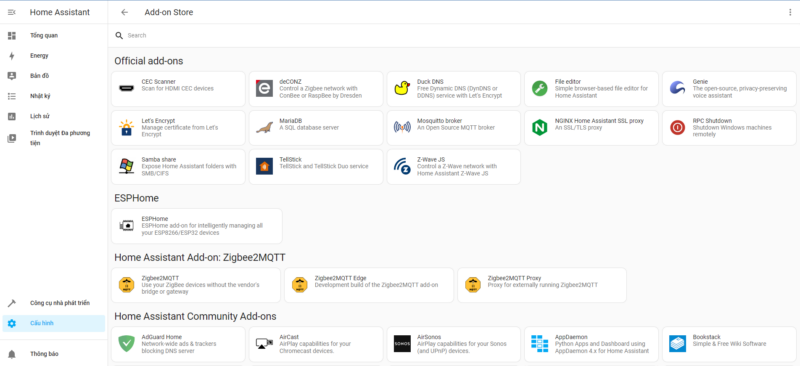Open the Let's Encrypt padlock icon
Screen dimensions: 800x366
126,128
